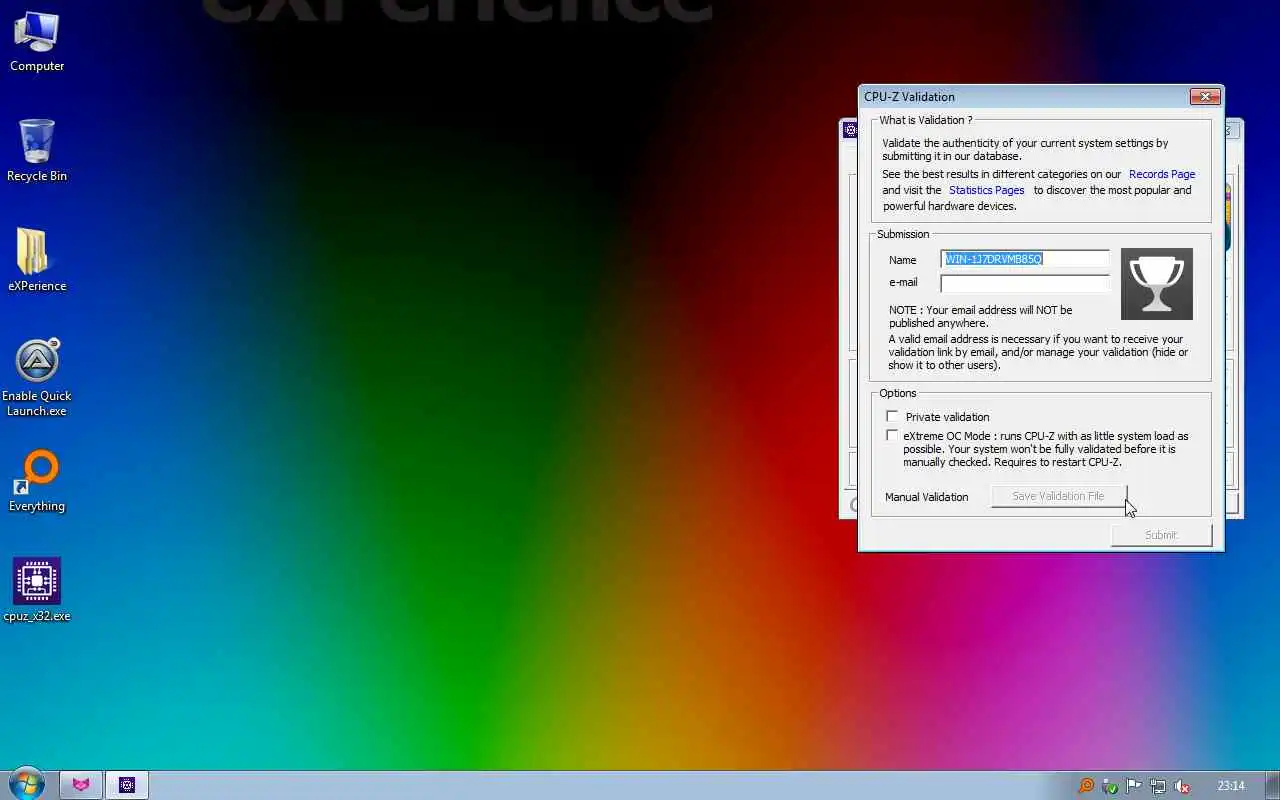Open the Records Page link
1280x800 pixels.
pyautogui.click(x=1162, y=174)
